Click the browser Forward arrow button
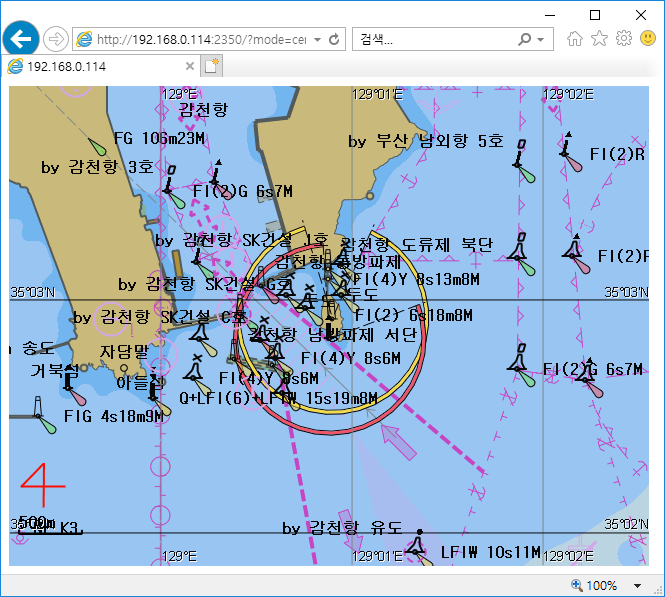 point(56,40)
